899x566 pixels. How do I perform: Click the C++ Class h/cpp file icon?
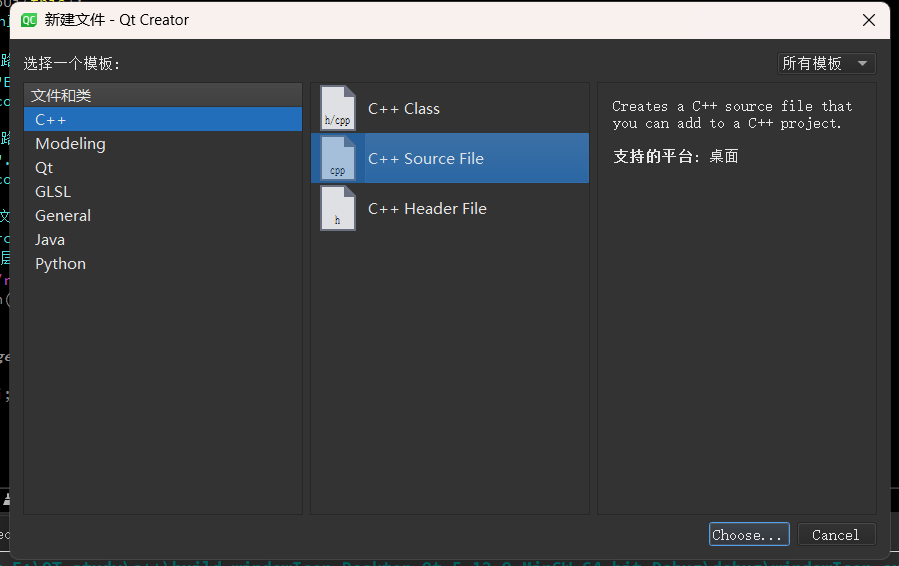(338, 108)
